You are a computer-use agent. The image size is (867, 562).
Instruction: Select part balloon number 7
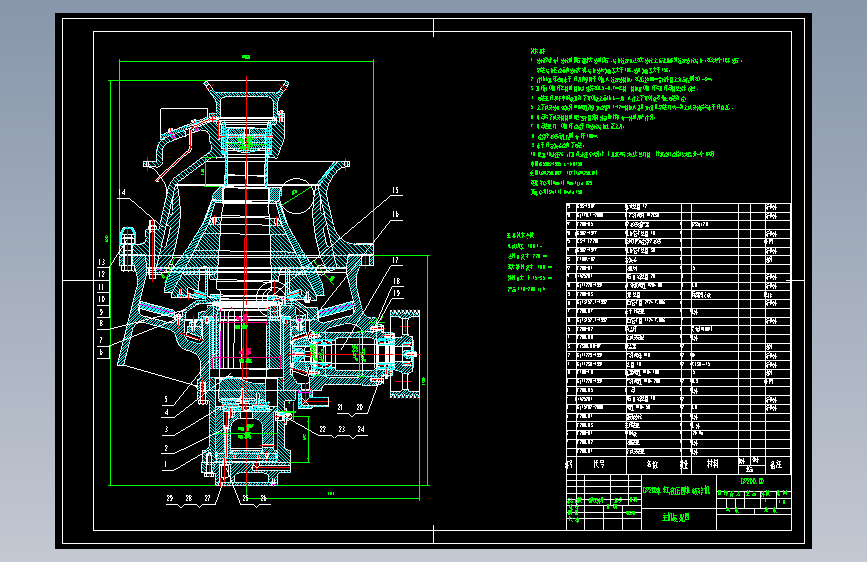pos(101,340)
